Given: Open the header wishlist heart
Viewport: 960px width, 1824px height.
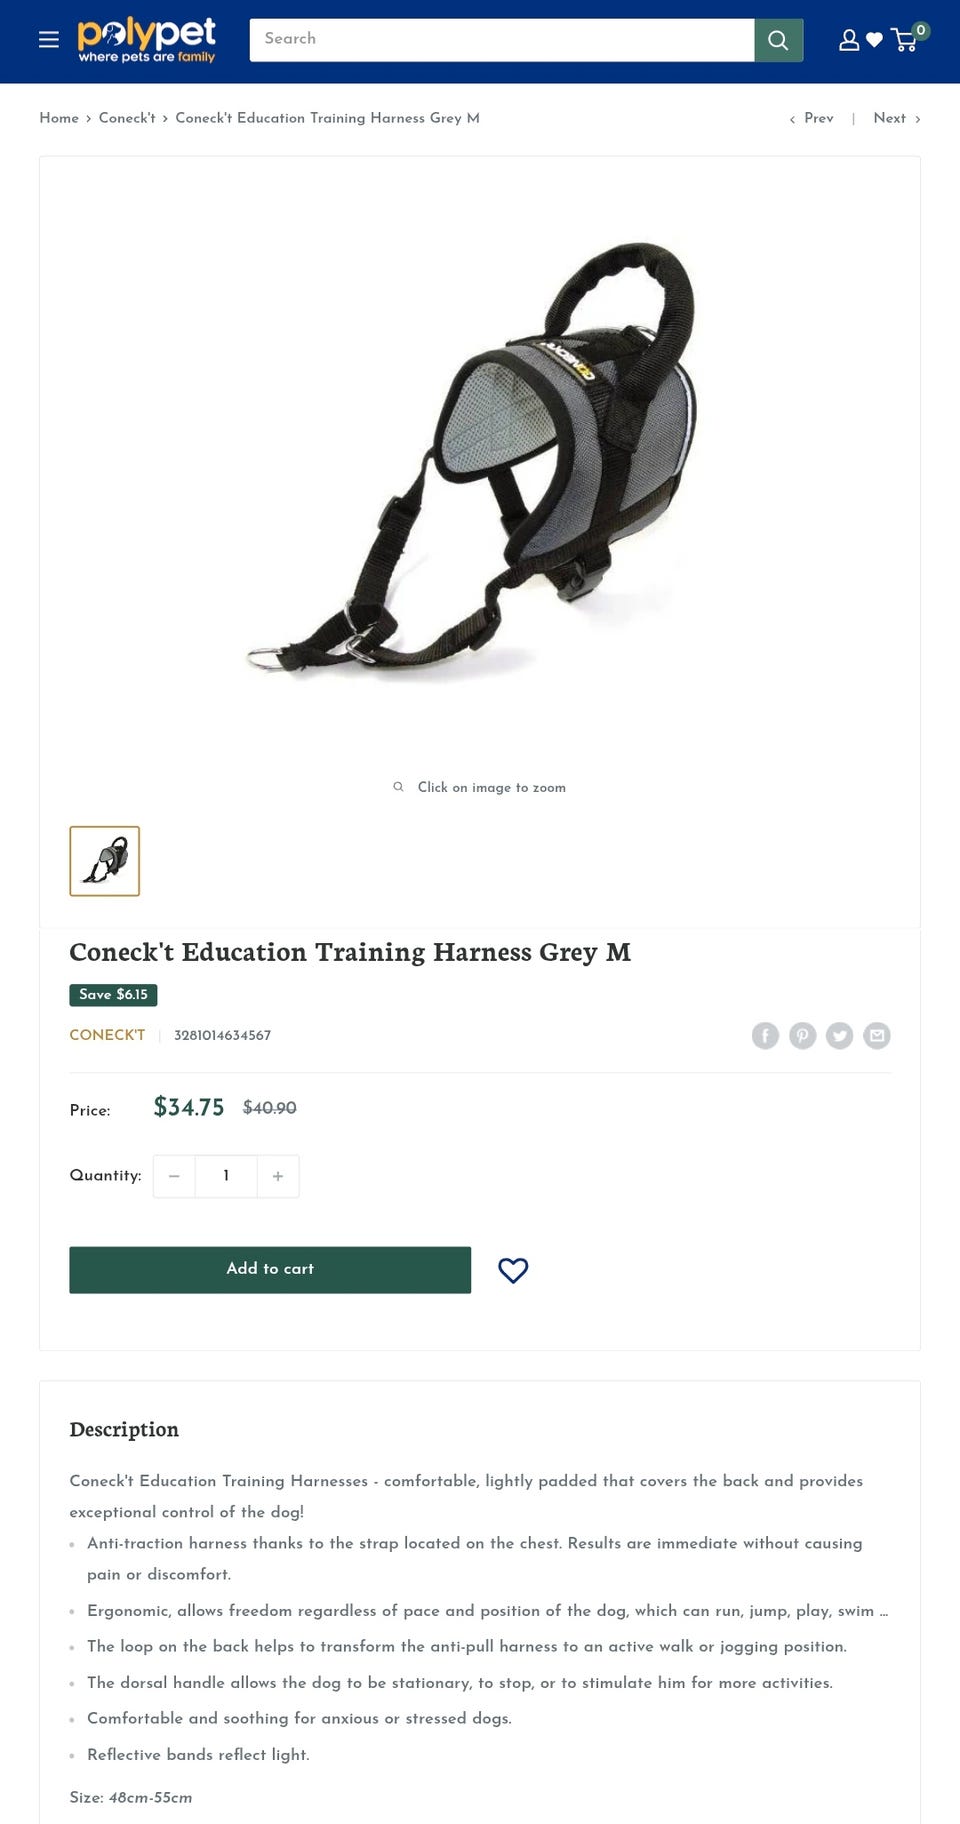Looking at the screenshot, I should point(874,40).
